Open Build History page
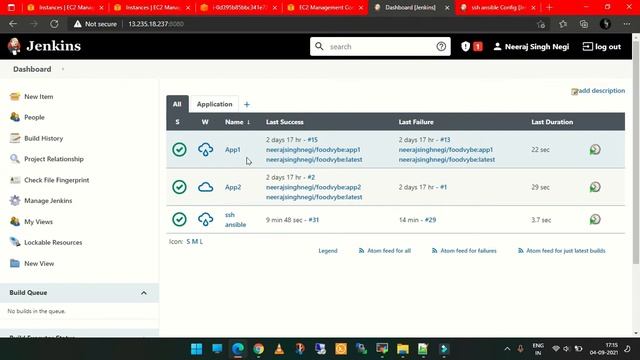640x360 pixels. coord(44,138)
